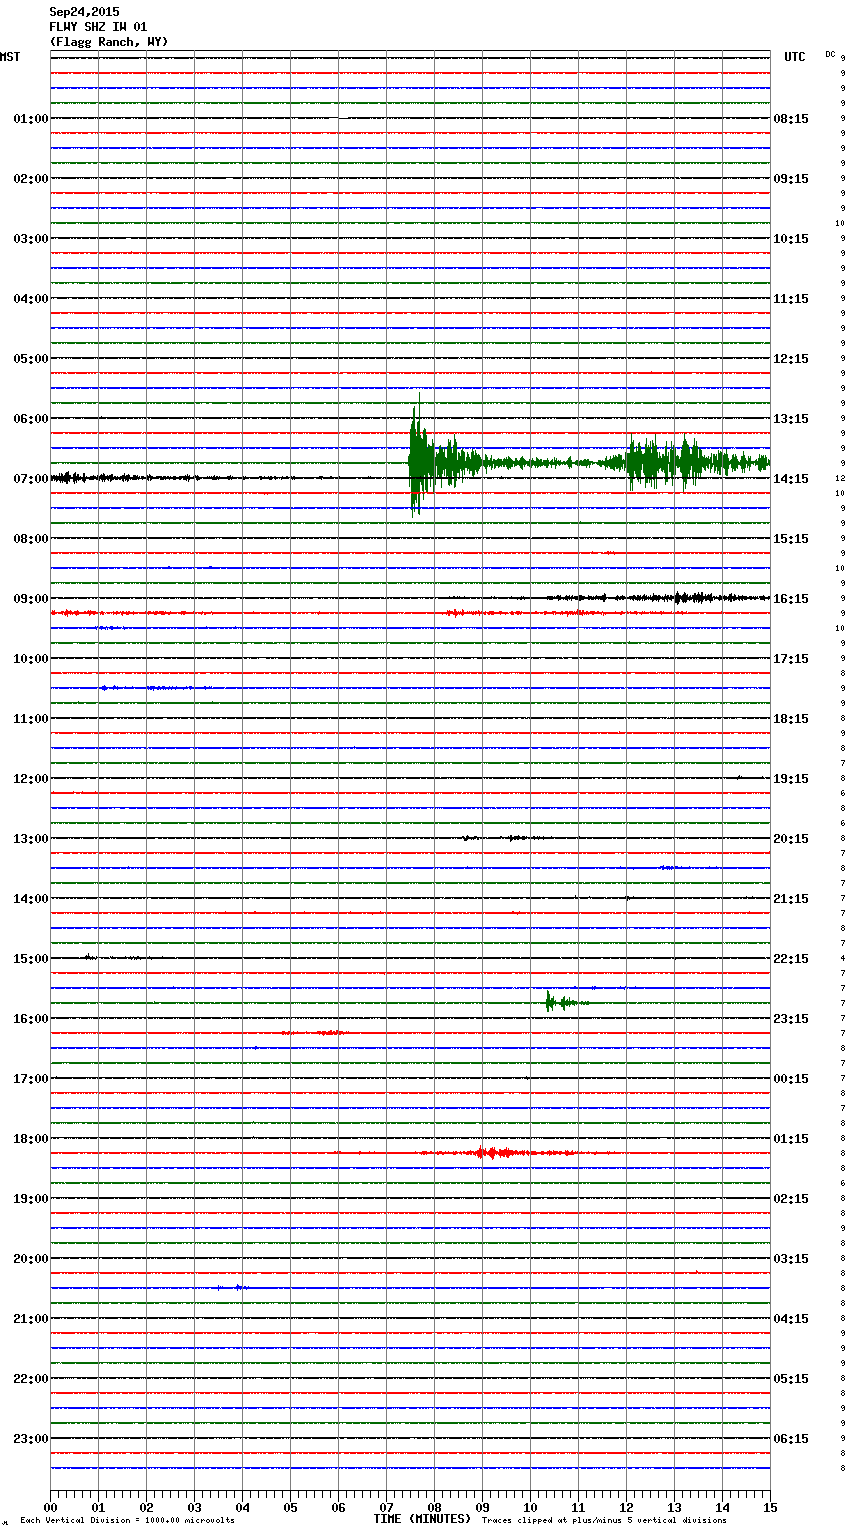This screenshot has height=1534, width=850.
Task: Click the blue signal burst on the 20:30 trace
Action: coord(233,1288)
